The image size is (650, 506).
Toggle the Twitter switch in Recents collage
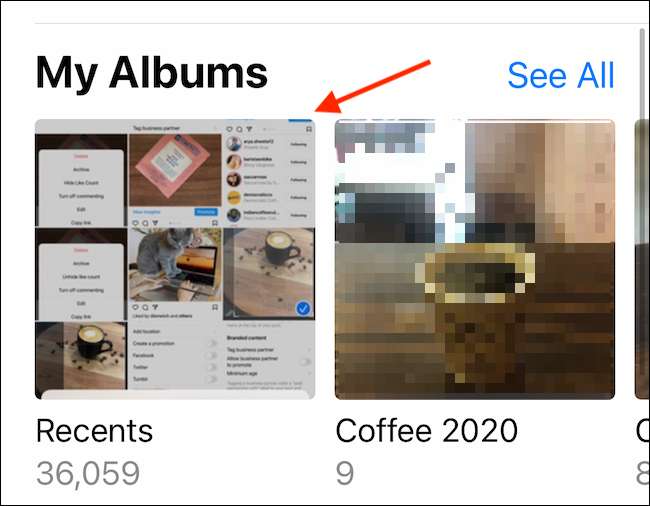coord(211,367)
